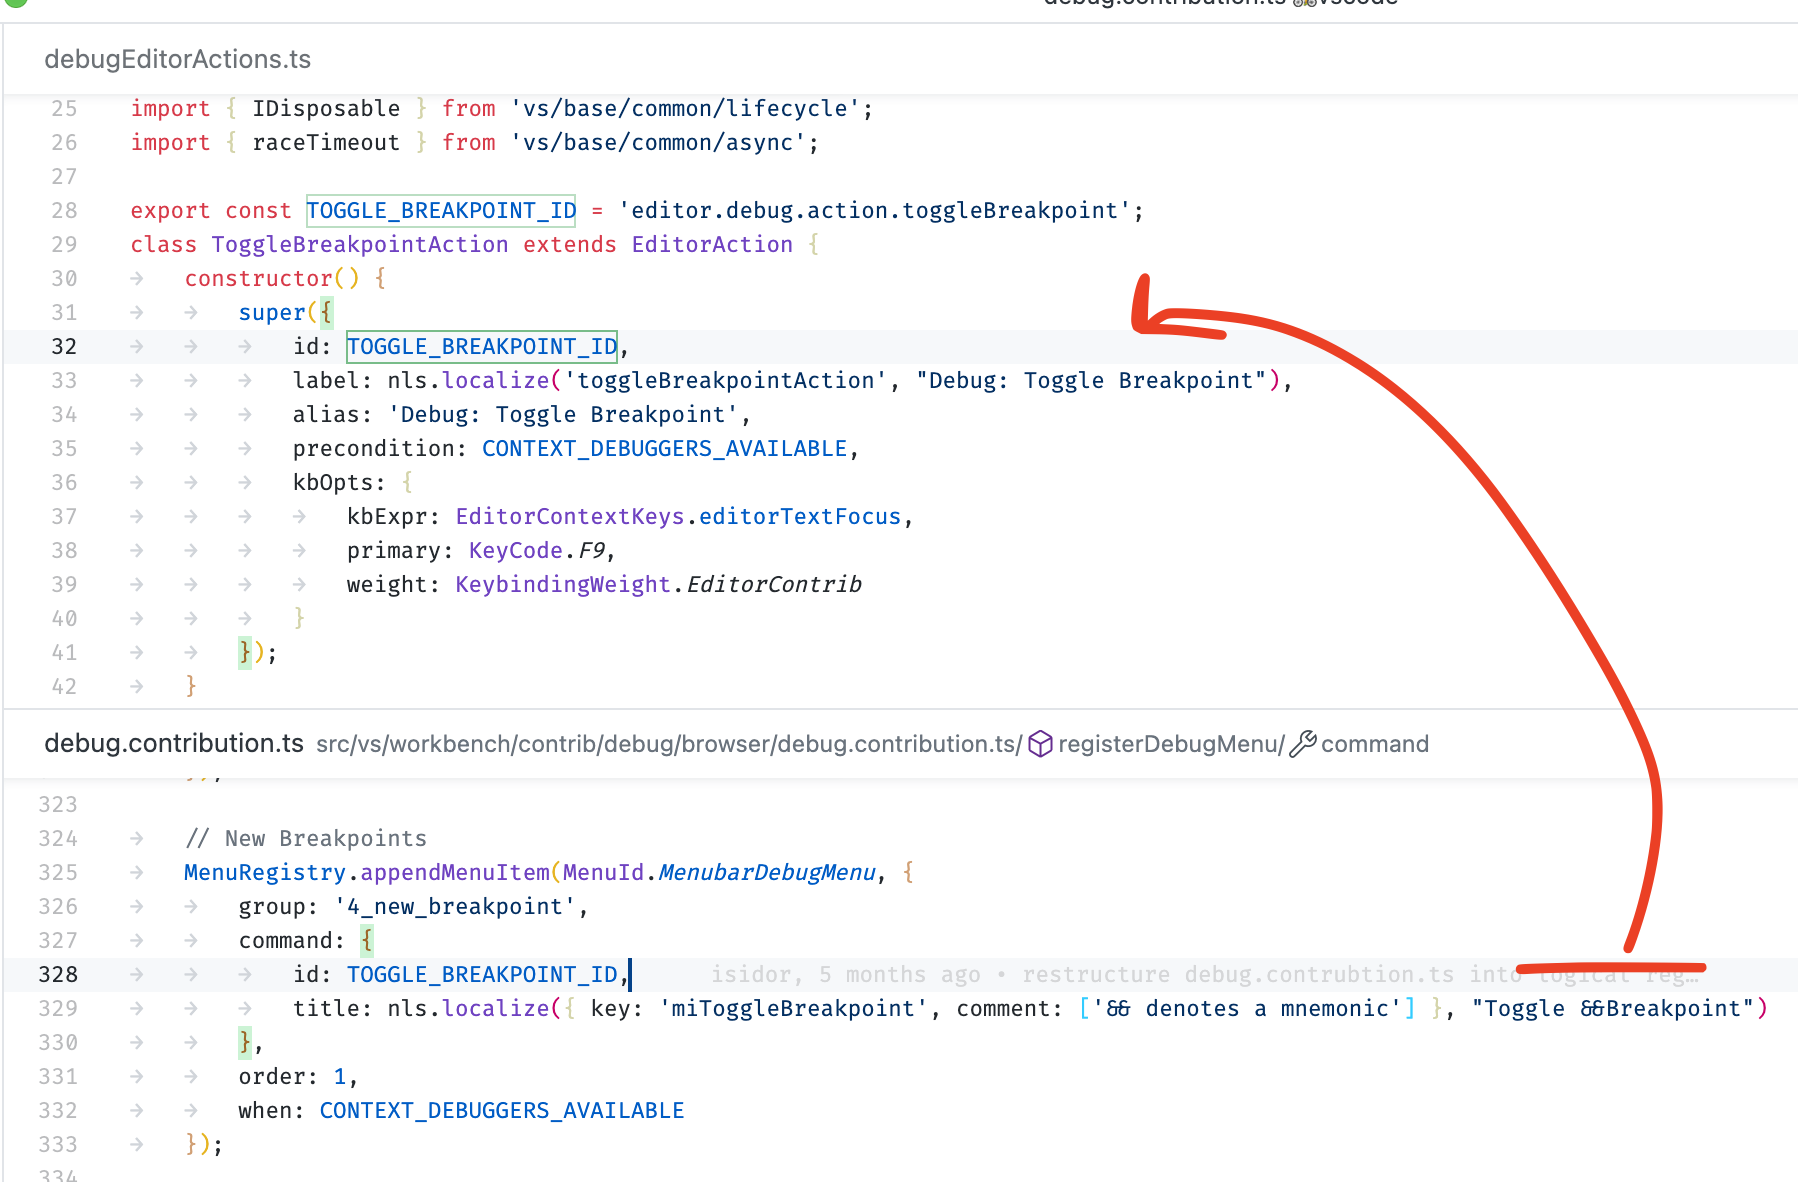
Task: Click the purple cube icon beside registerDebugMenu
Action: tap(1040, 744)
